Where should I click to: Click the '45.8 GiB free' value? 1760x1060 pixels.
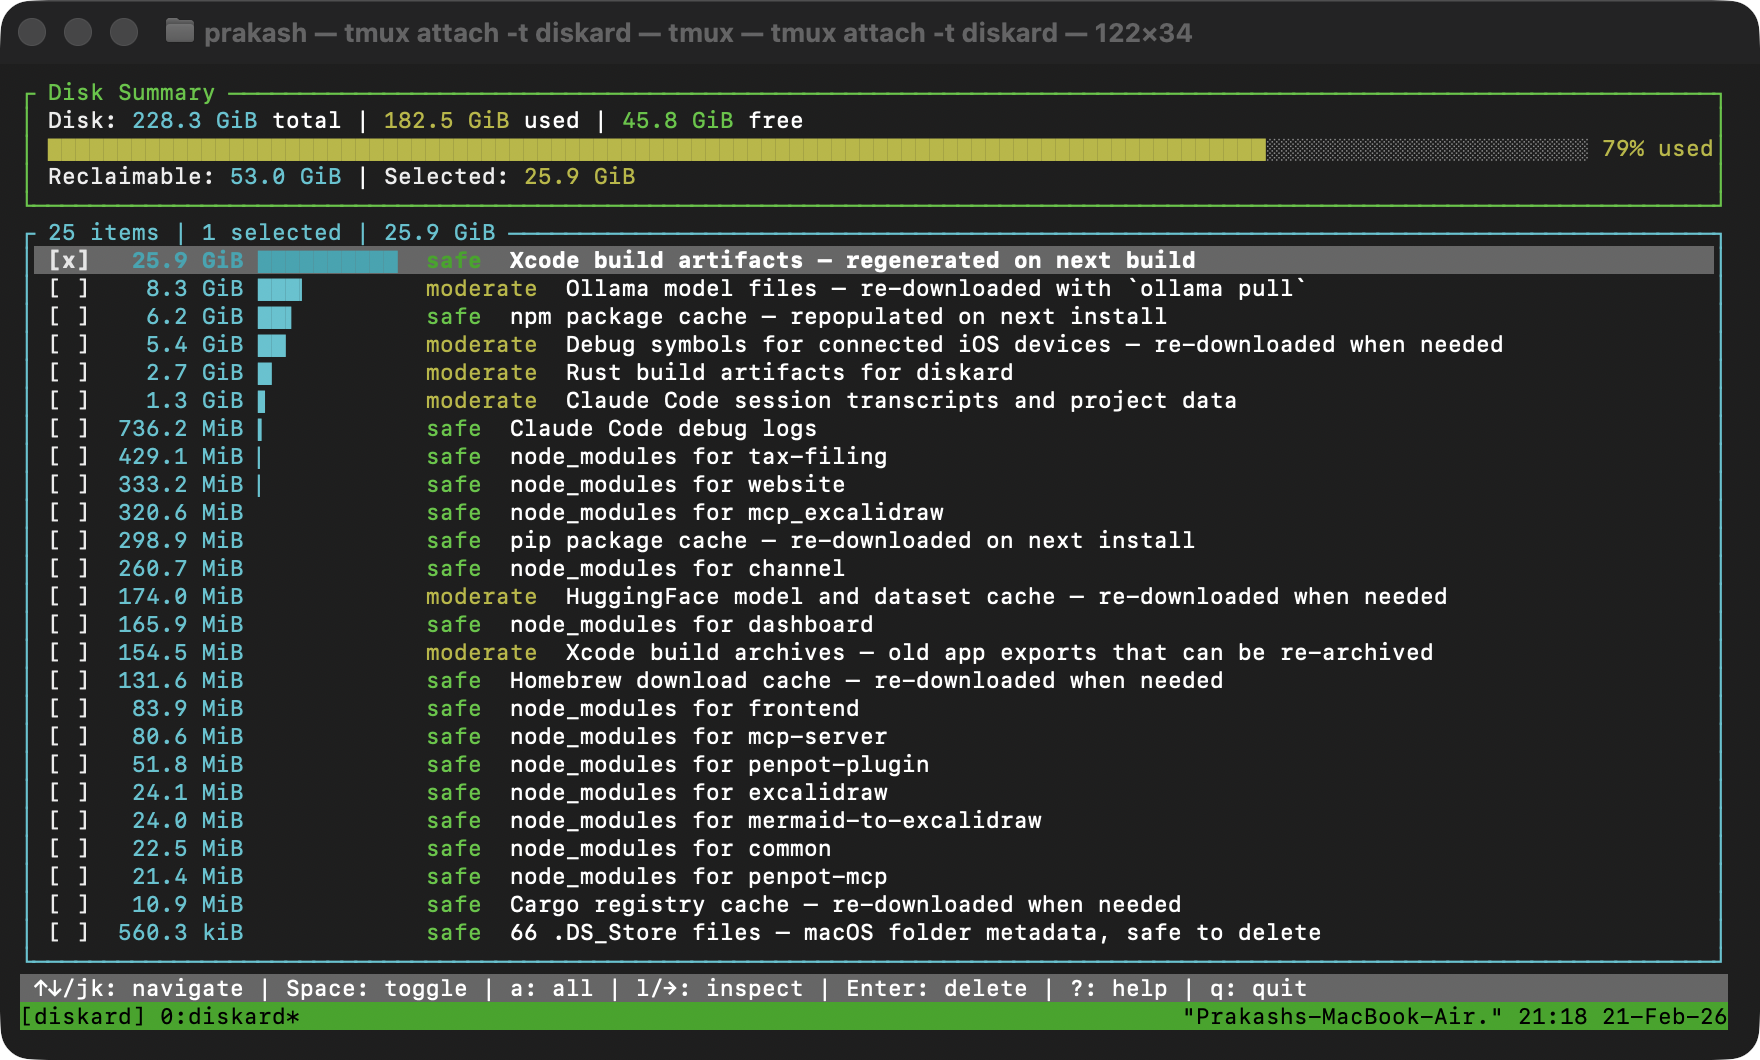[713, 120]
